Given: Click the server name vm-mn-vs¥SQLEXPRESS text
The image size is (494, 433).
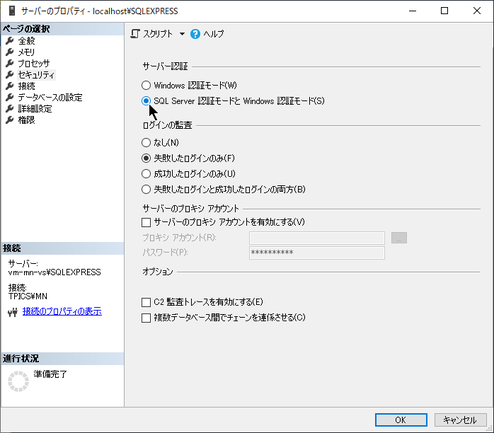Looking at the screenshot, I should [55, 272].
